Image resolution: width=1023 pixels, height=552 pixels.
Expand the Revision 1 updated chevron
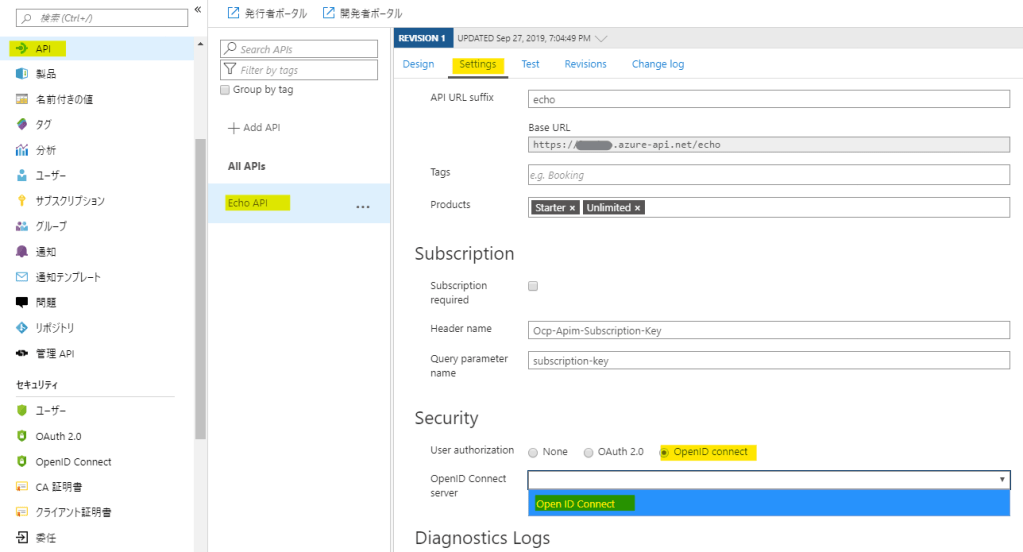(600, 39)
